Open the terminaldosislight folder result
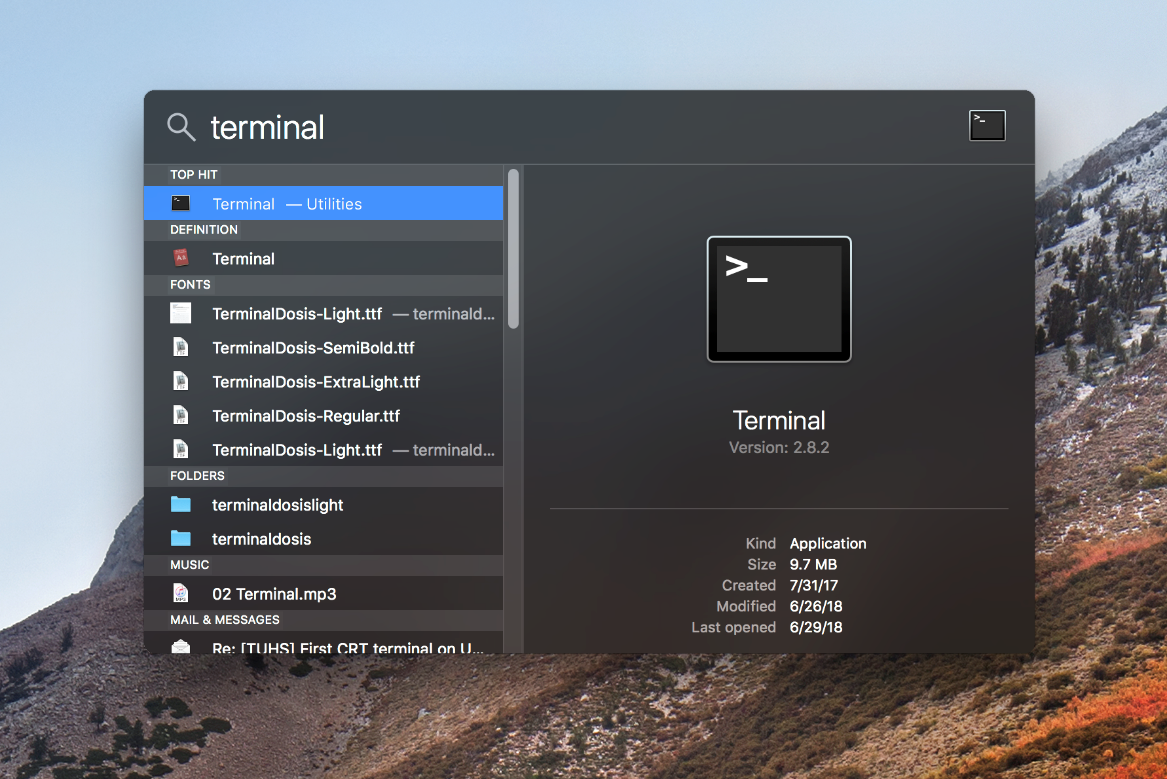Viewport: 1167px width, 779px height. [x=324, y=504]
